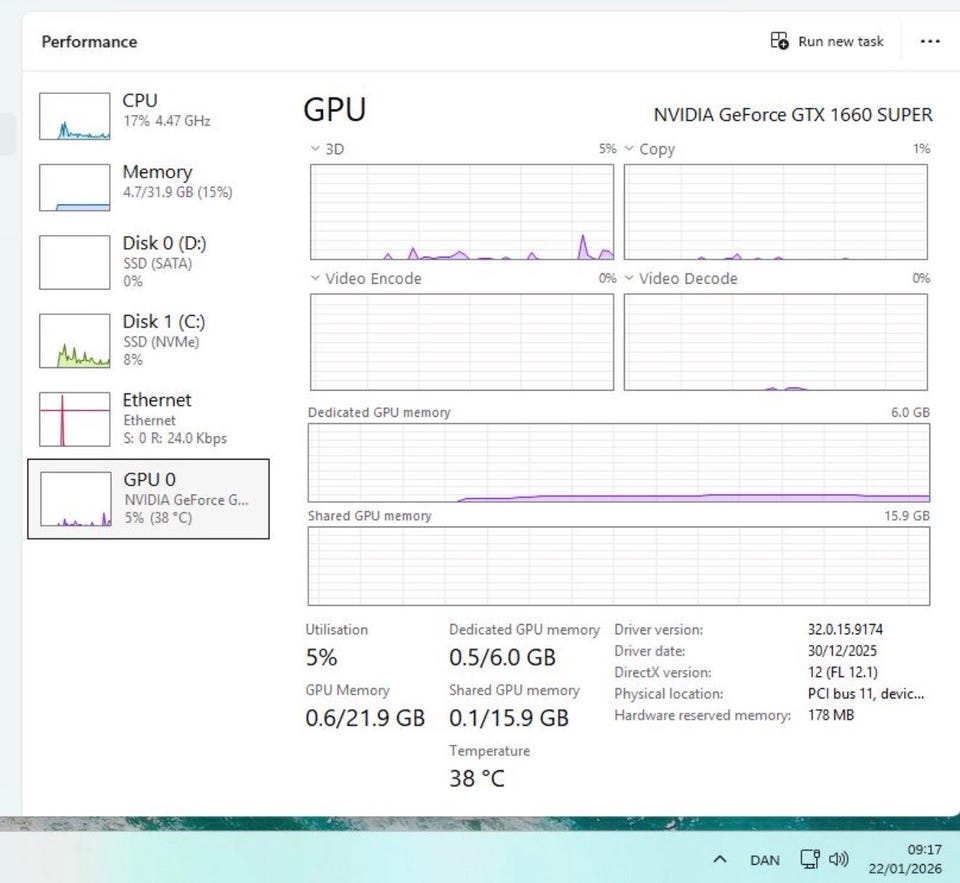Click the Ethernet throughput mini graph
Image resolution: width=960 pixels, height=883 pixels.
[x=75, y=419]
